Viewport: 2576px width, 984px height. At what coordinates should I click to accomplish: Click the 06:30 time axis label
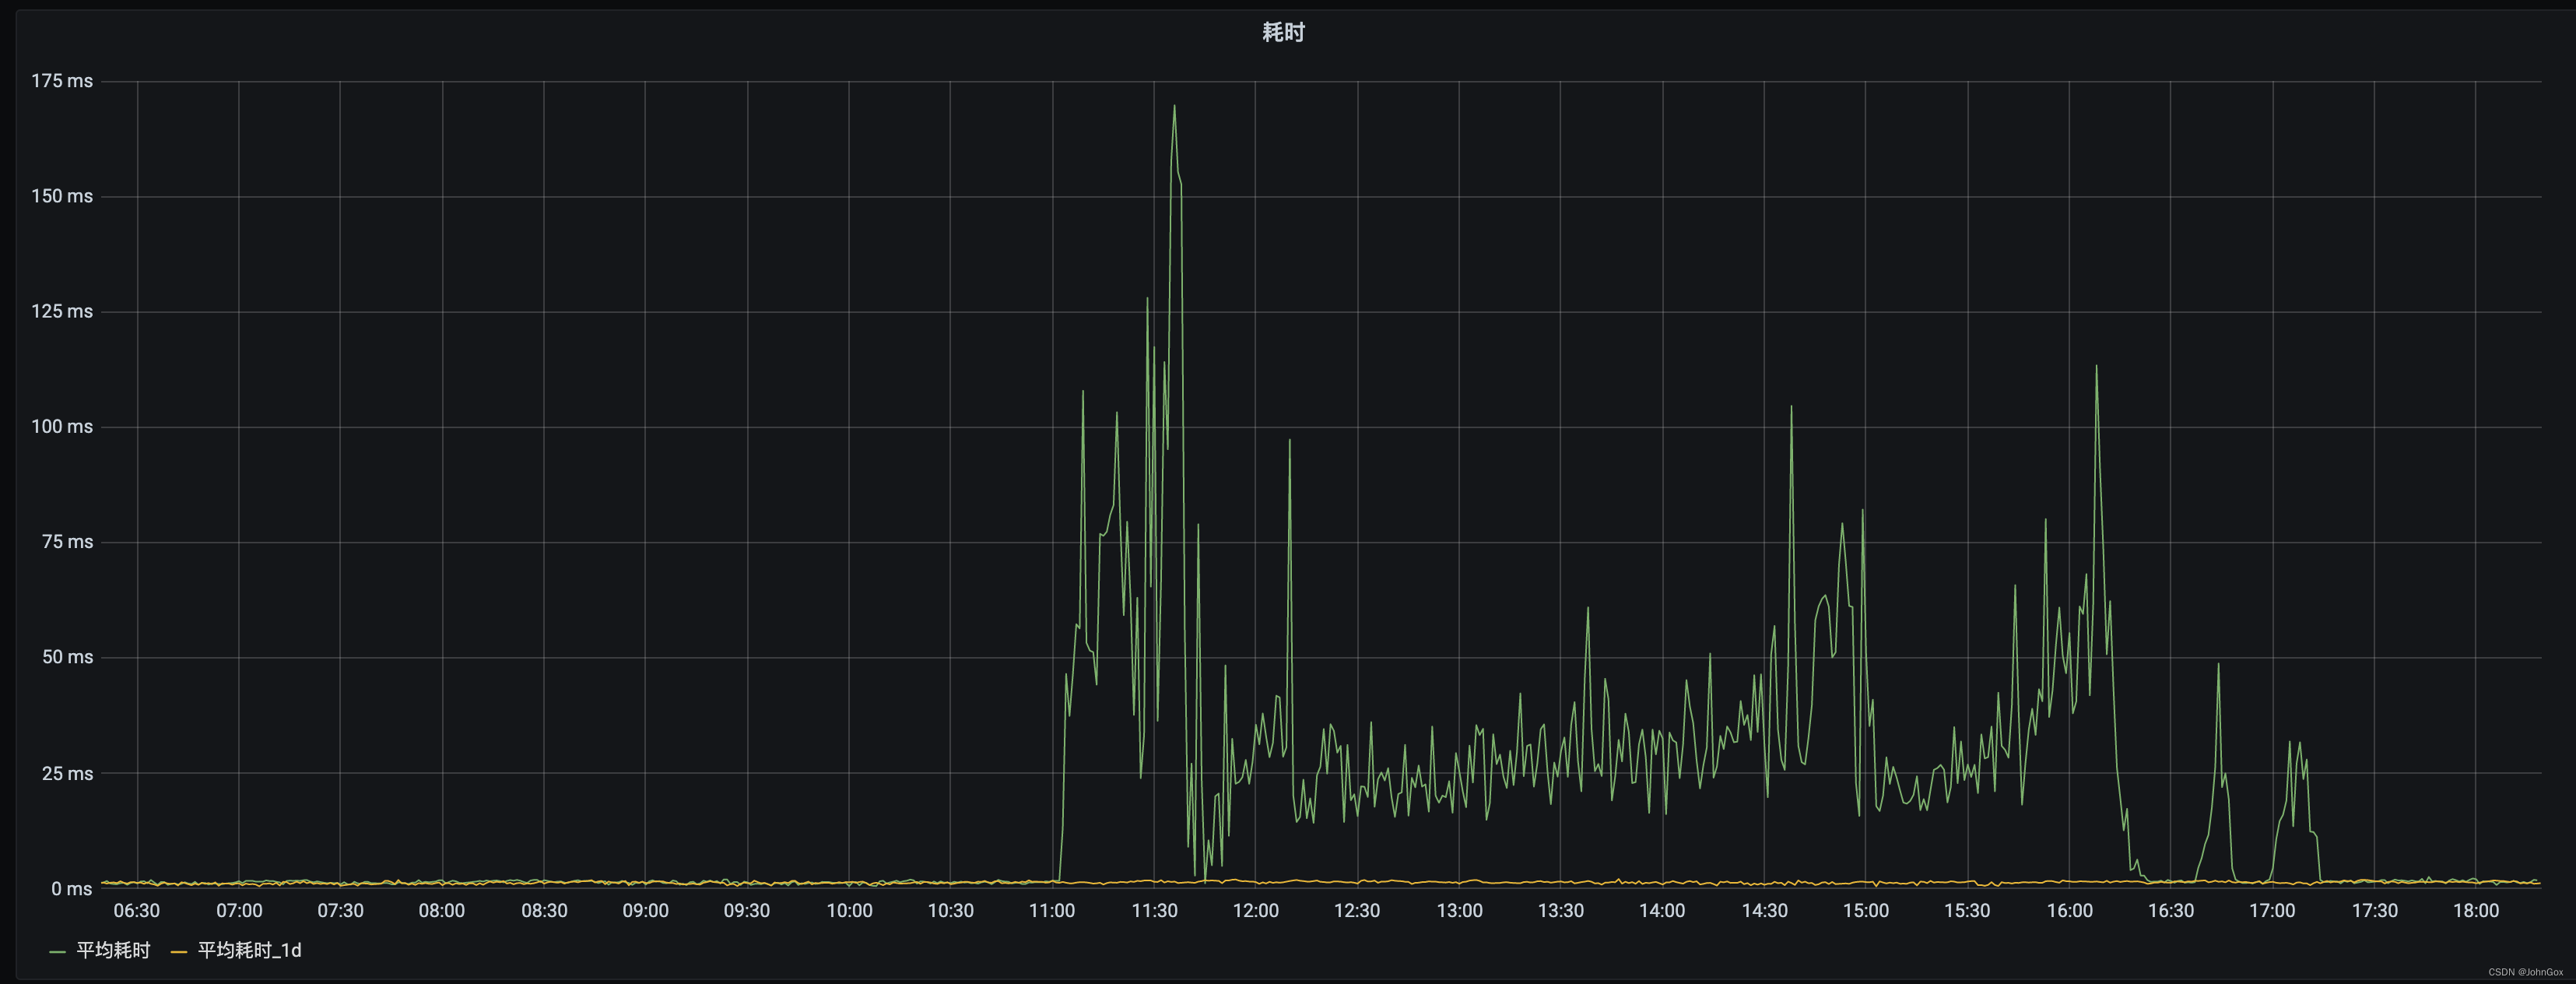pos(137,910)
